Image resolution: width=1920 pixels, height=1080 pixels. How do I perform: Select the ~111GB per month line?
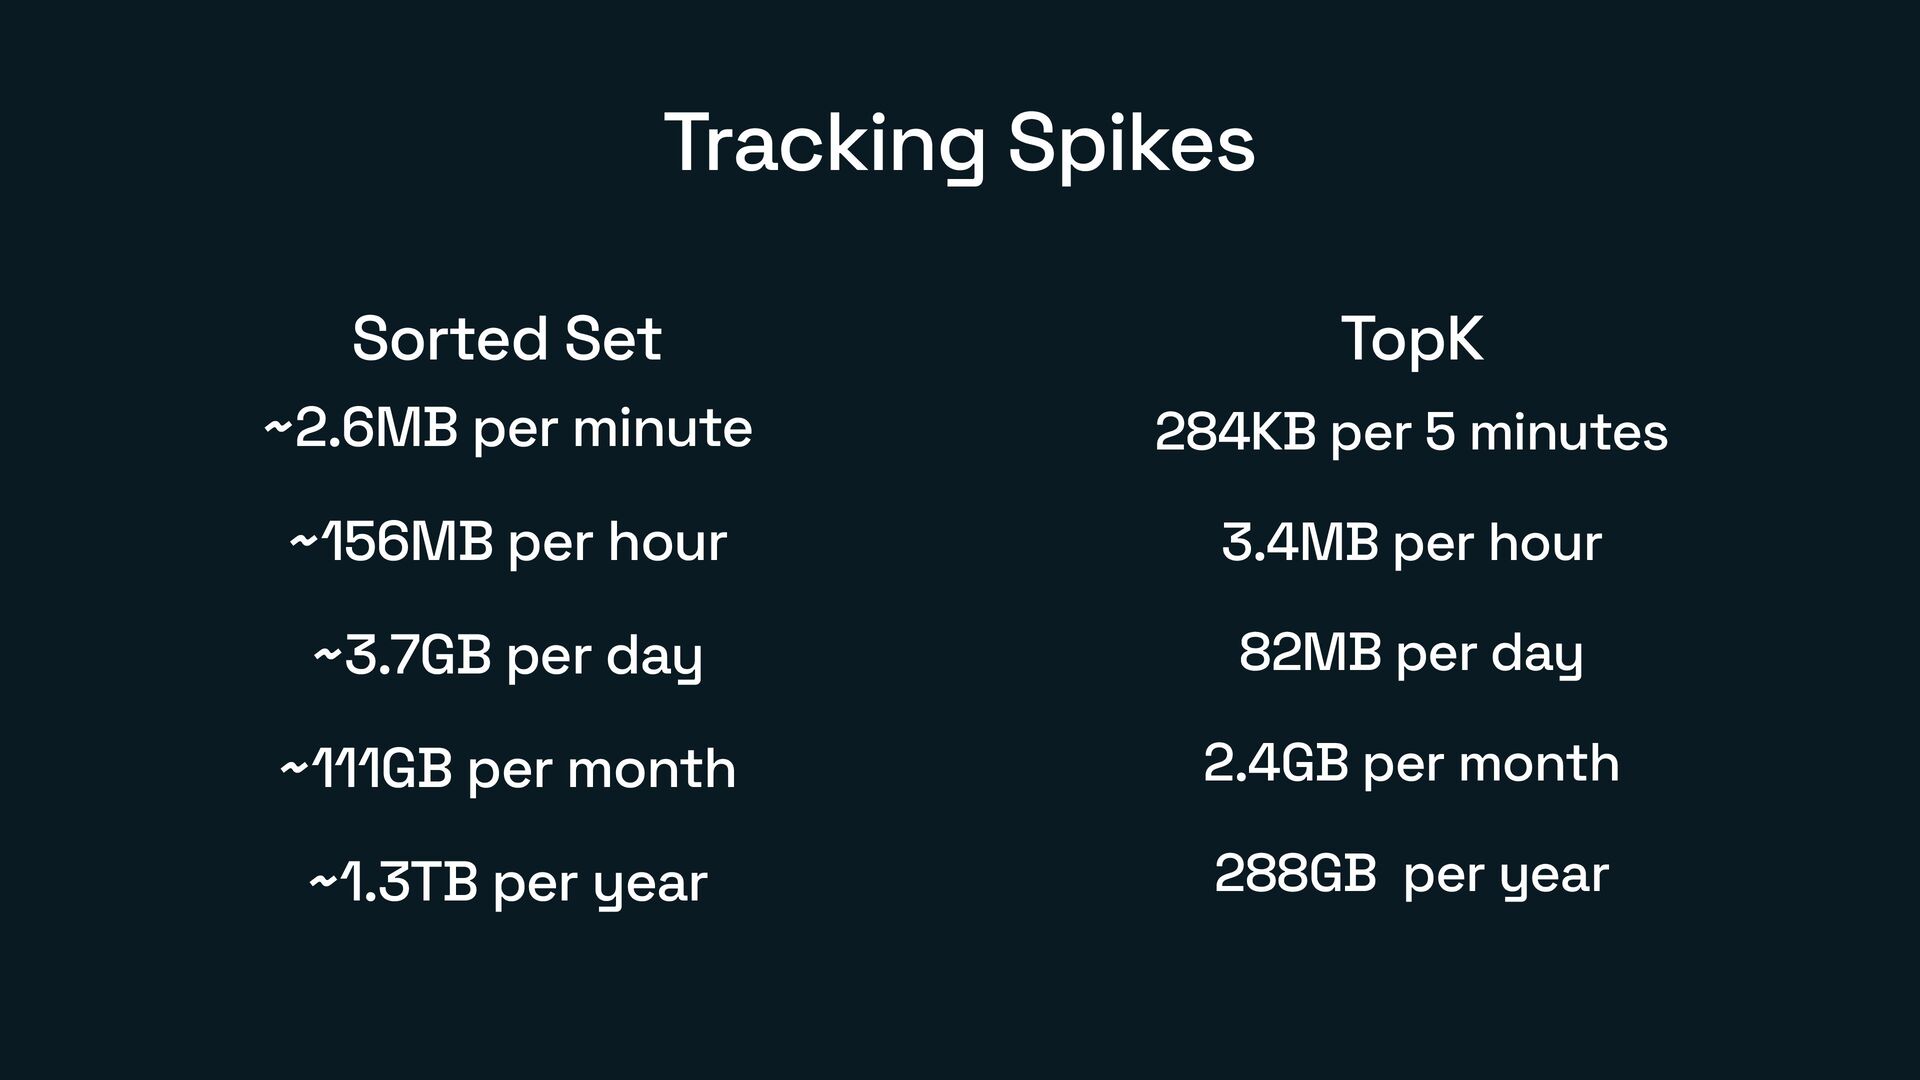click(508, 769)
